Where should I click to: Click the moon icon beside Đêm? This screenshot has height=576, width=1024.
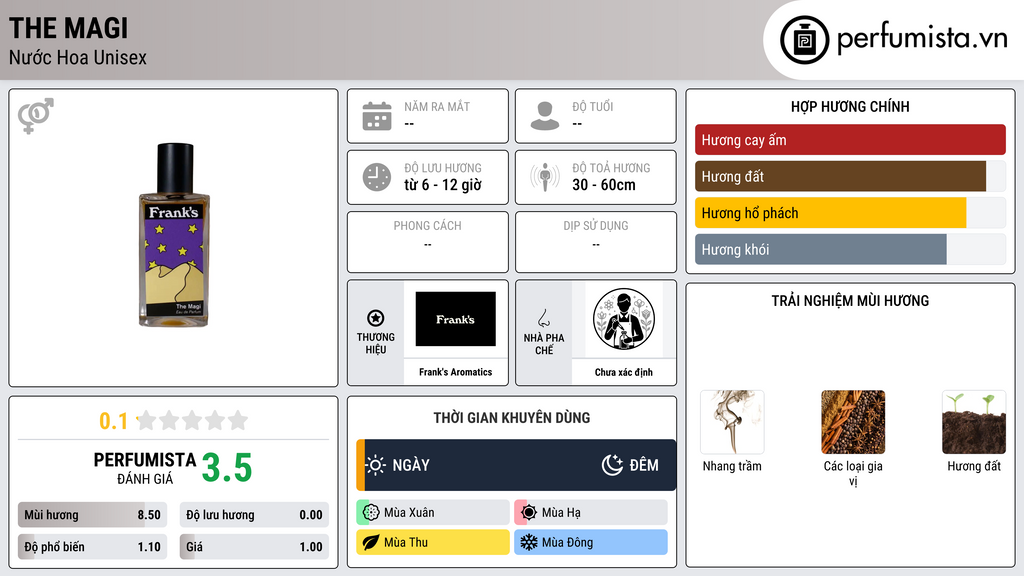click(612, 465)
